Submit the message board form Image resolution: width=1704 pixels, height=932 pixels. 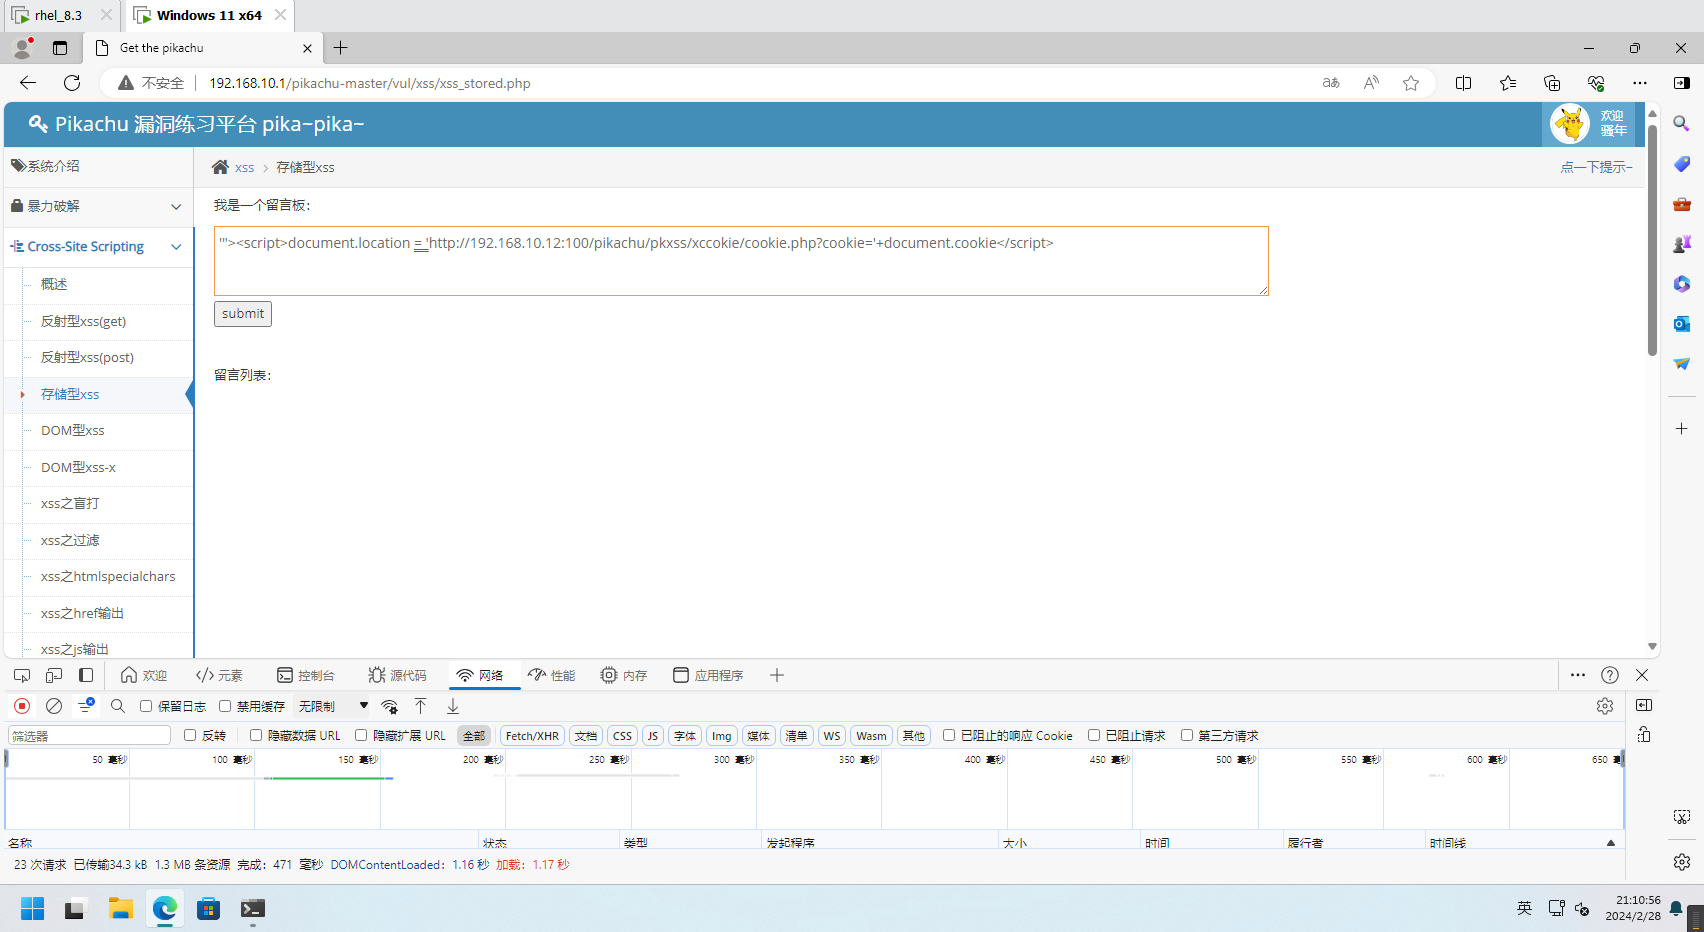pos(243,314)
